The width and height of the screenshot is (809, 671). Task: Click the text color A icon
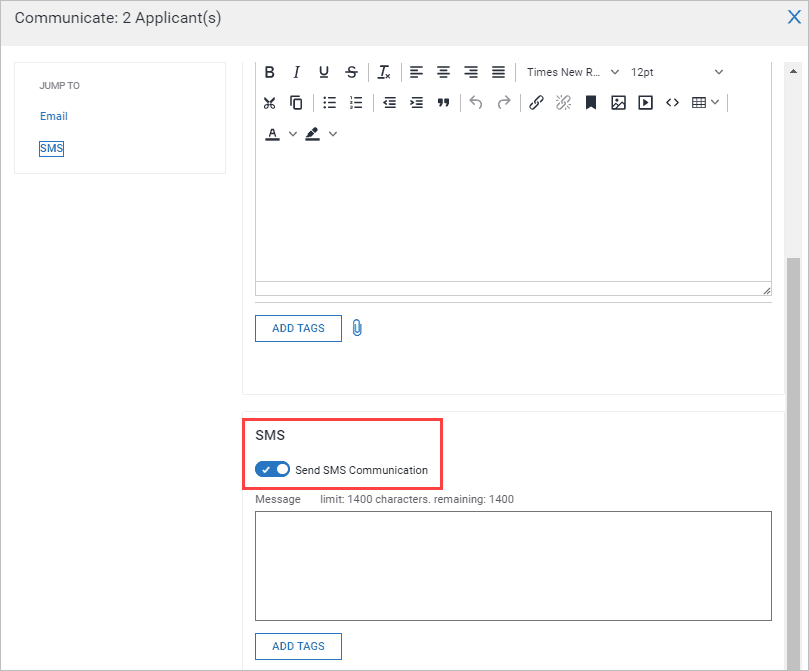(272, 135)
